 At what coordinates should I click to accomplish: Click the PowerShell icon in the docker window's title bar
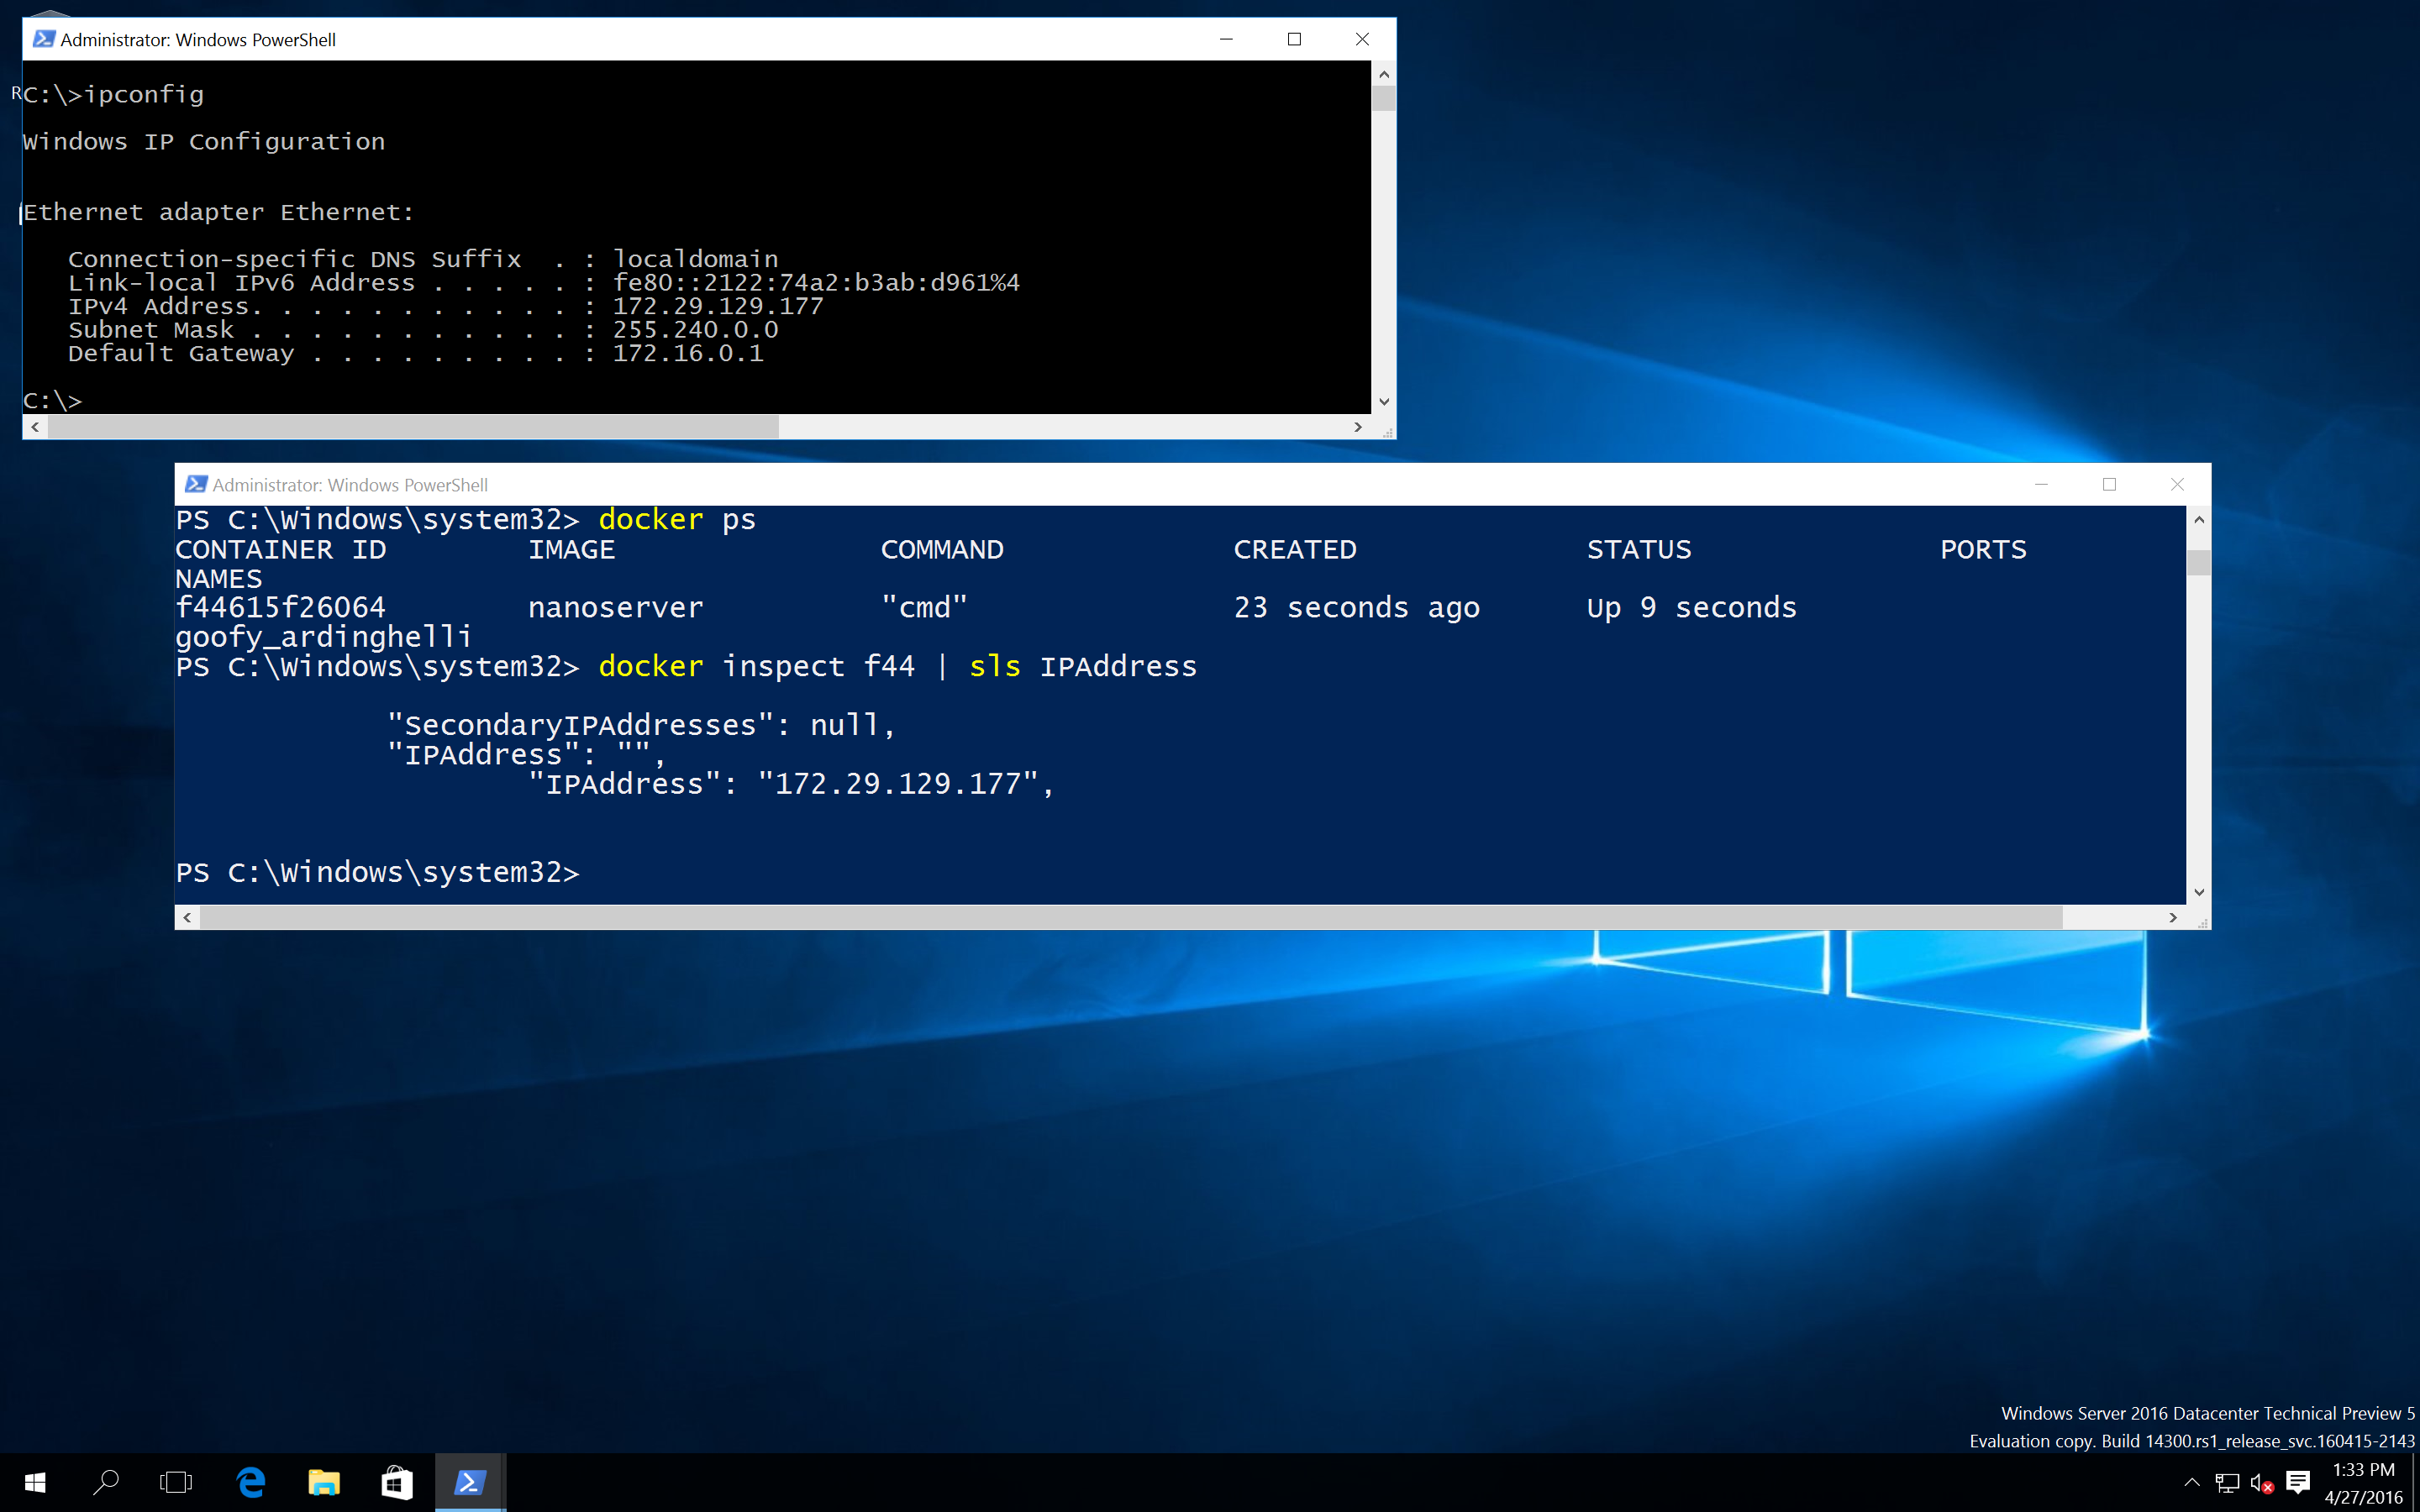pos(196,484)
